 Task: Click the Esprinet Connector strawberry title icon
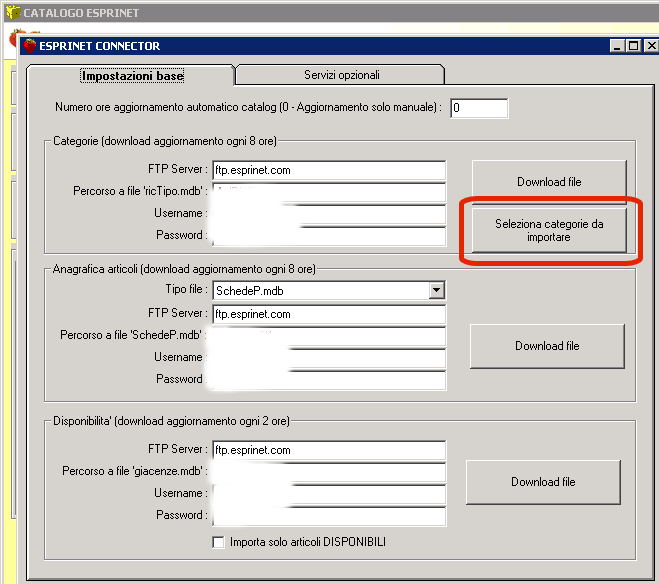[x=29, y=45]
